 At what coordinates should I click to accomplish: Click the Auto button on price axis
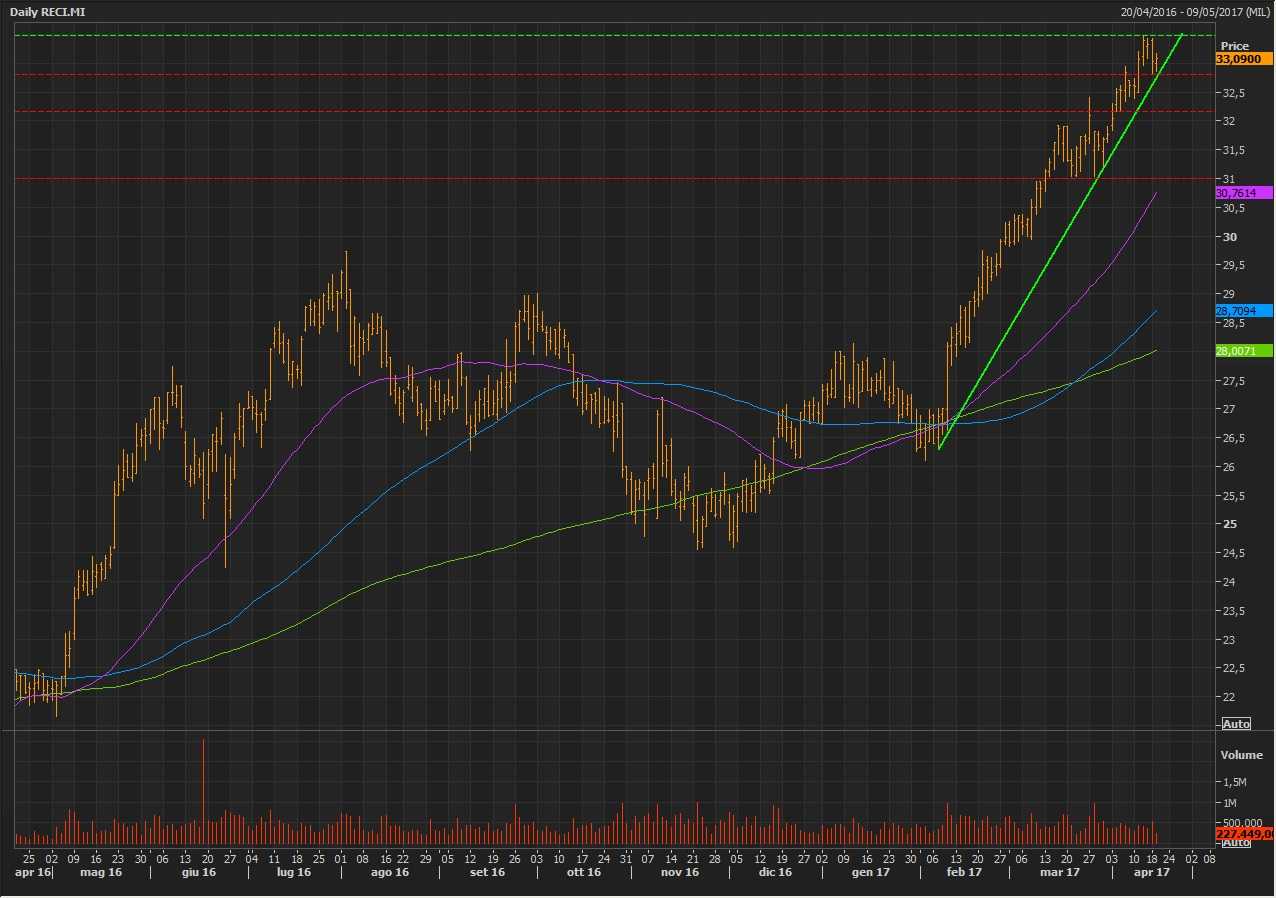point(1236,723)
